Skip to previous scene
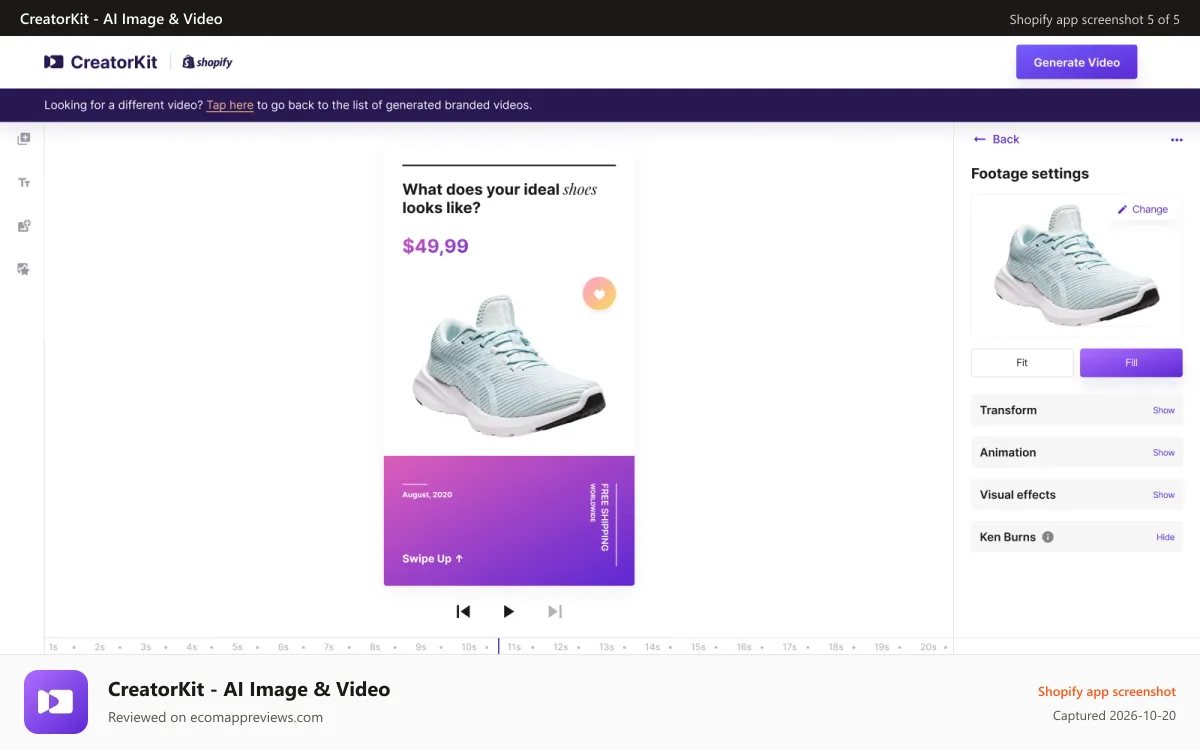1200x750 pixels. (x=463, y=611)
